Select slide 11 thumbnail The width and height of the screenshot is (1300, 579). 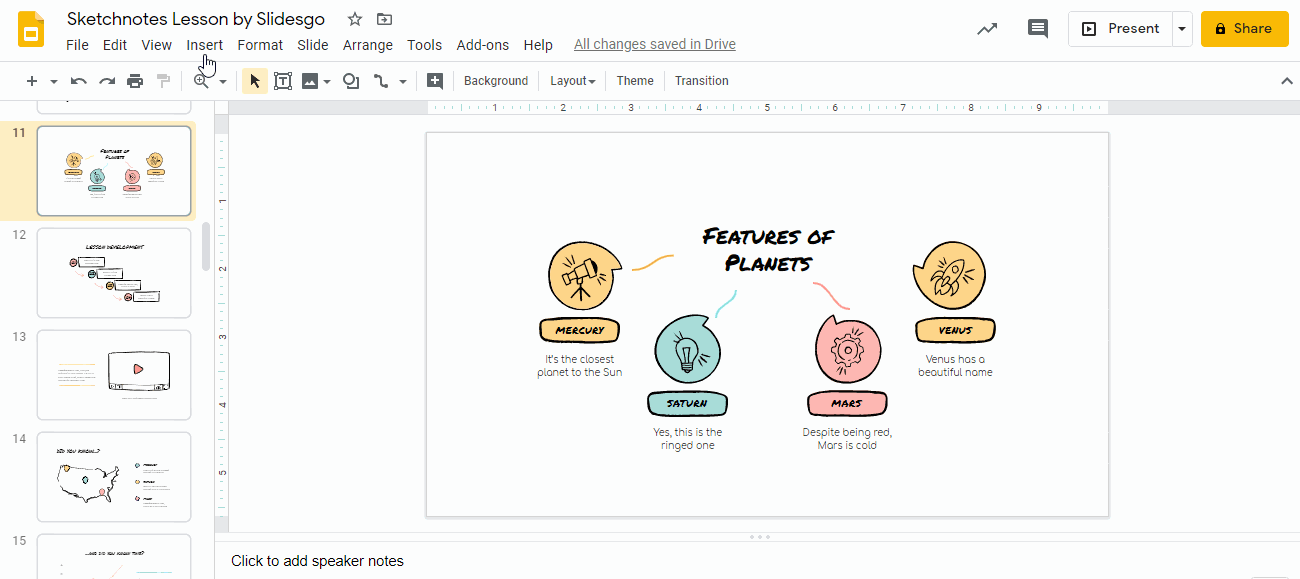point(114,171)
